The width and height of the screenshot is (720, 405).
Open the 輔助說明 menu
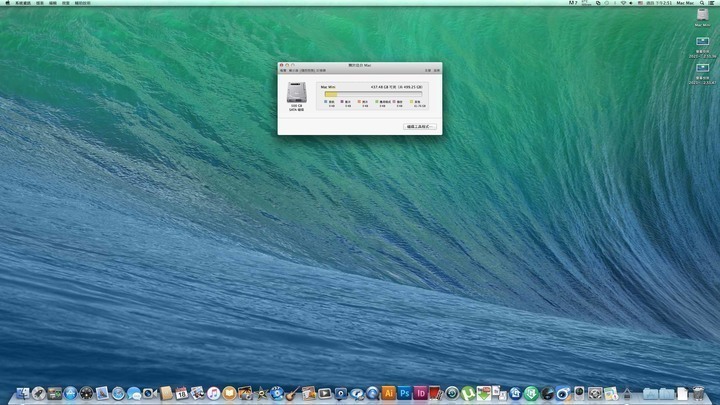point(82,3)
